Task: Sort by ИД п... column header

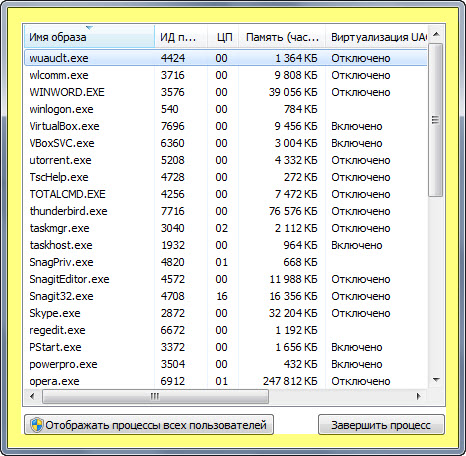Action: coord(181,37)
